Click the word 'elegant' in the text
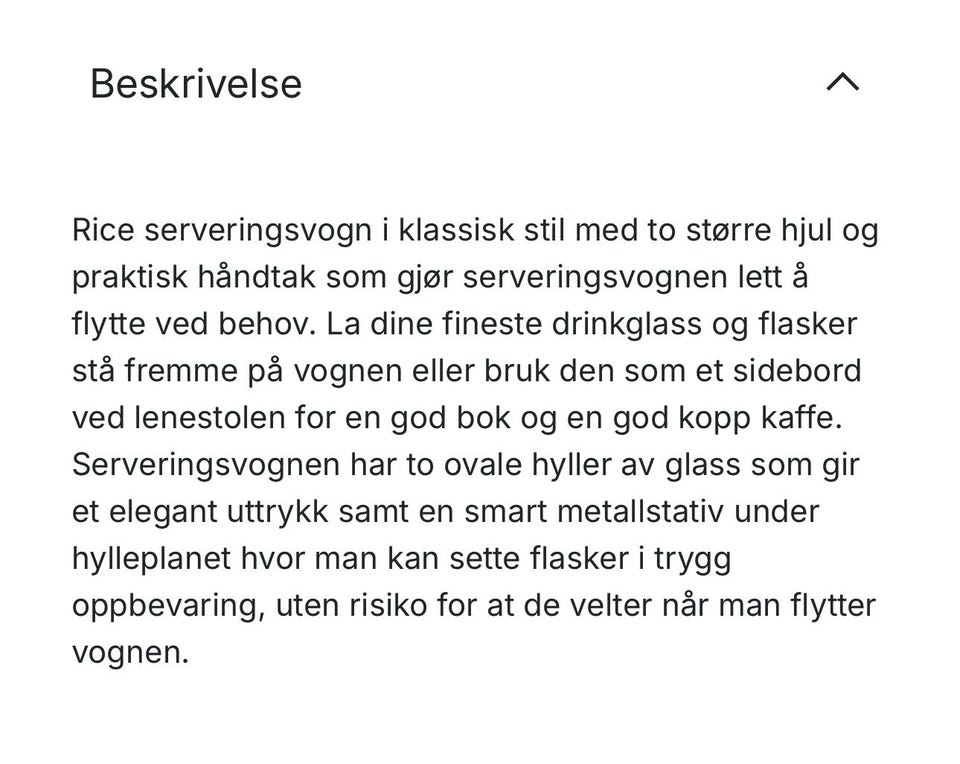 click(163, 512)
